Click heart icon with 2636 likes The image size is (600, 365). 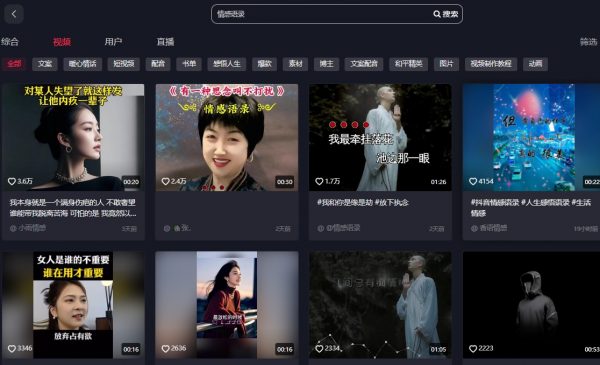165,349
